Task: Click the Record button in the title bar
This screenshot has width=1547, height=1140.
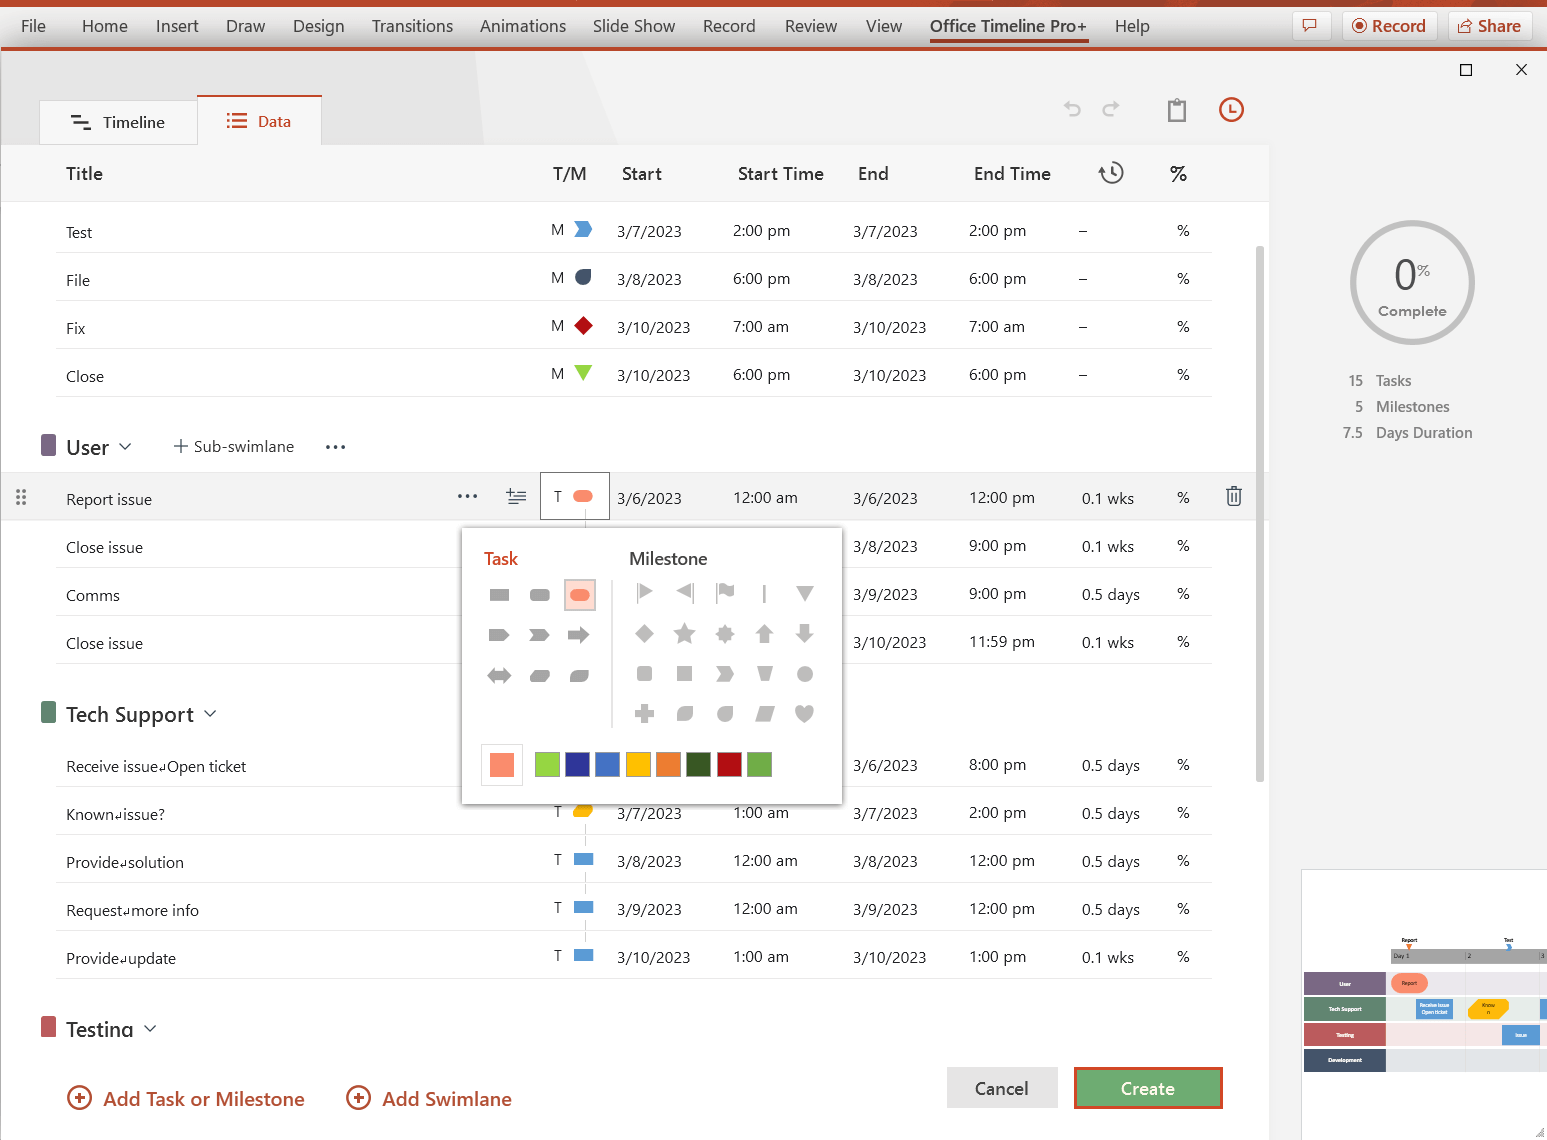Action: click(1390, 26)
